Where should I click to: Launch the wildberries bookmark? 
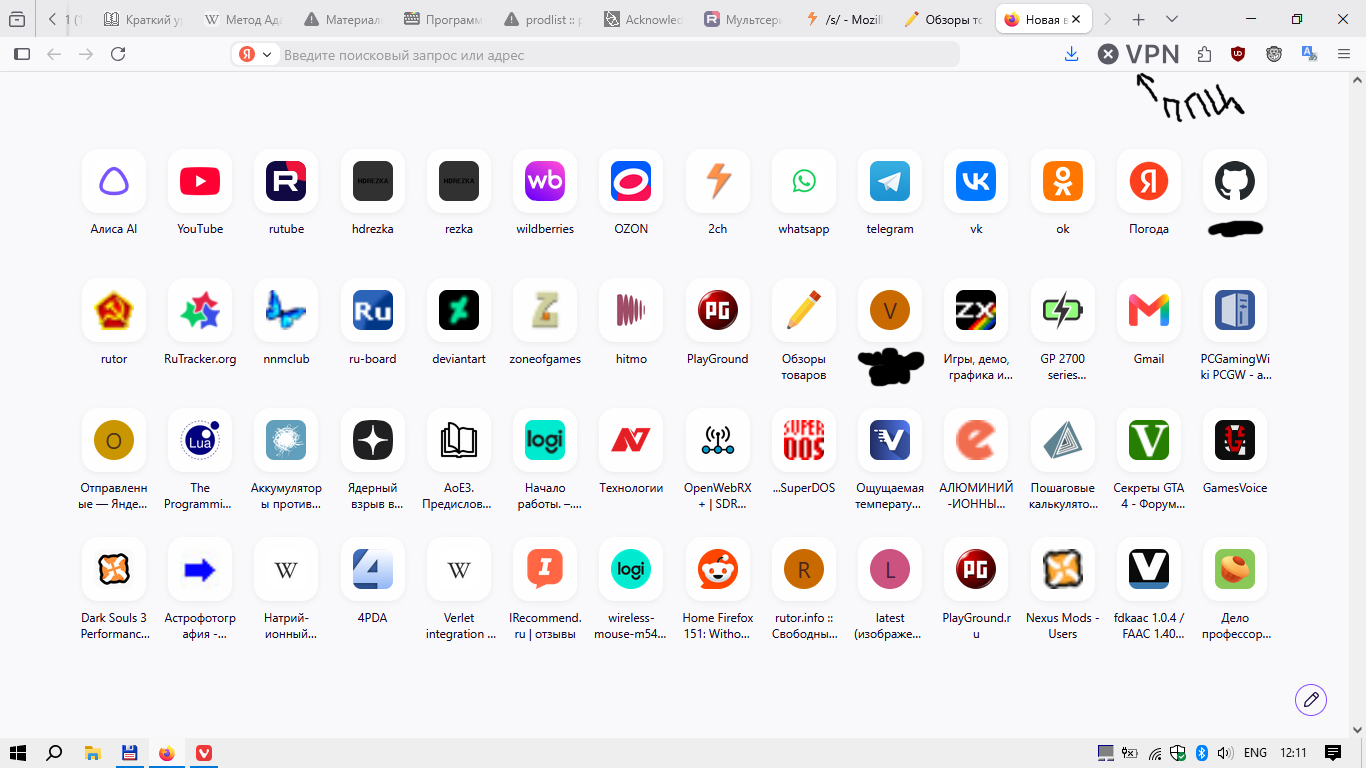click(545, 181)
